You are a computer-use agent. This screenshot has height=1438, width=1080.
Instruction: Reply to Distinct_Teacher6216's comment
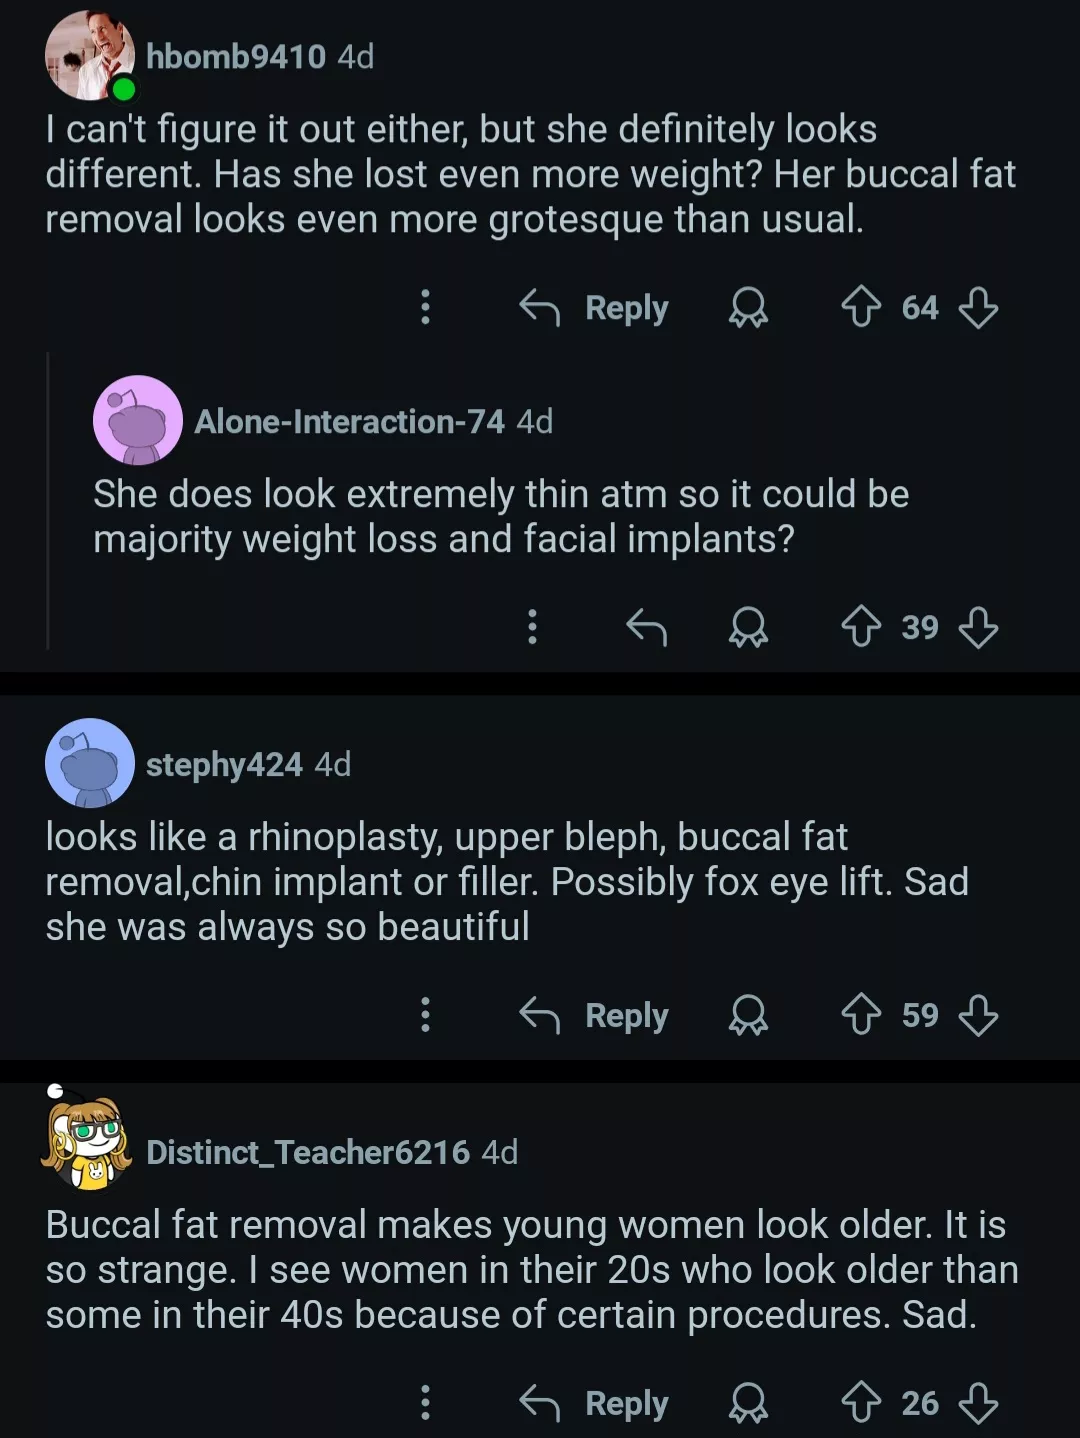coord(595,1402)
